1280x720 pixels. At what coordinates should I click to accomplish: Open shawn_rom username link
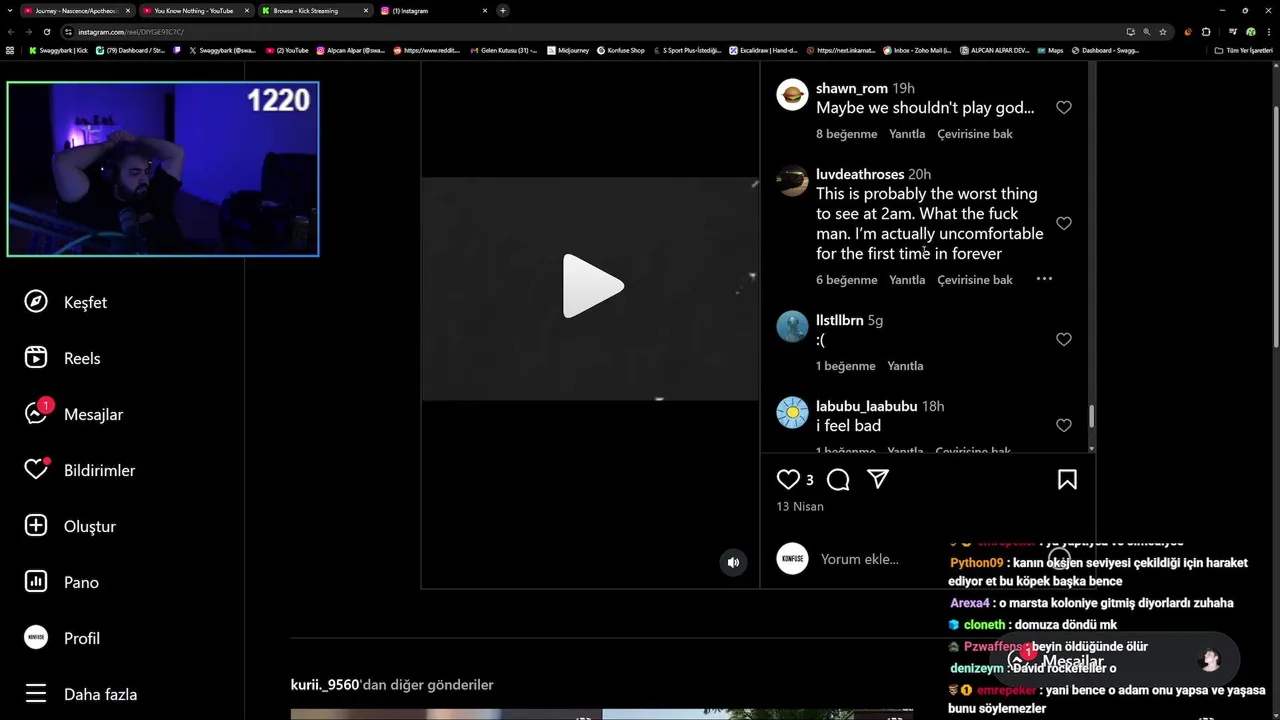[x=852, y=88]
